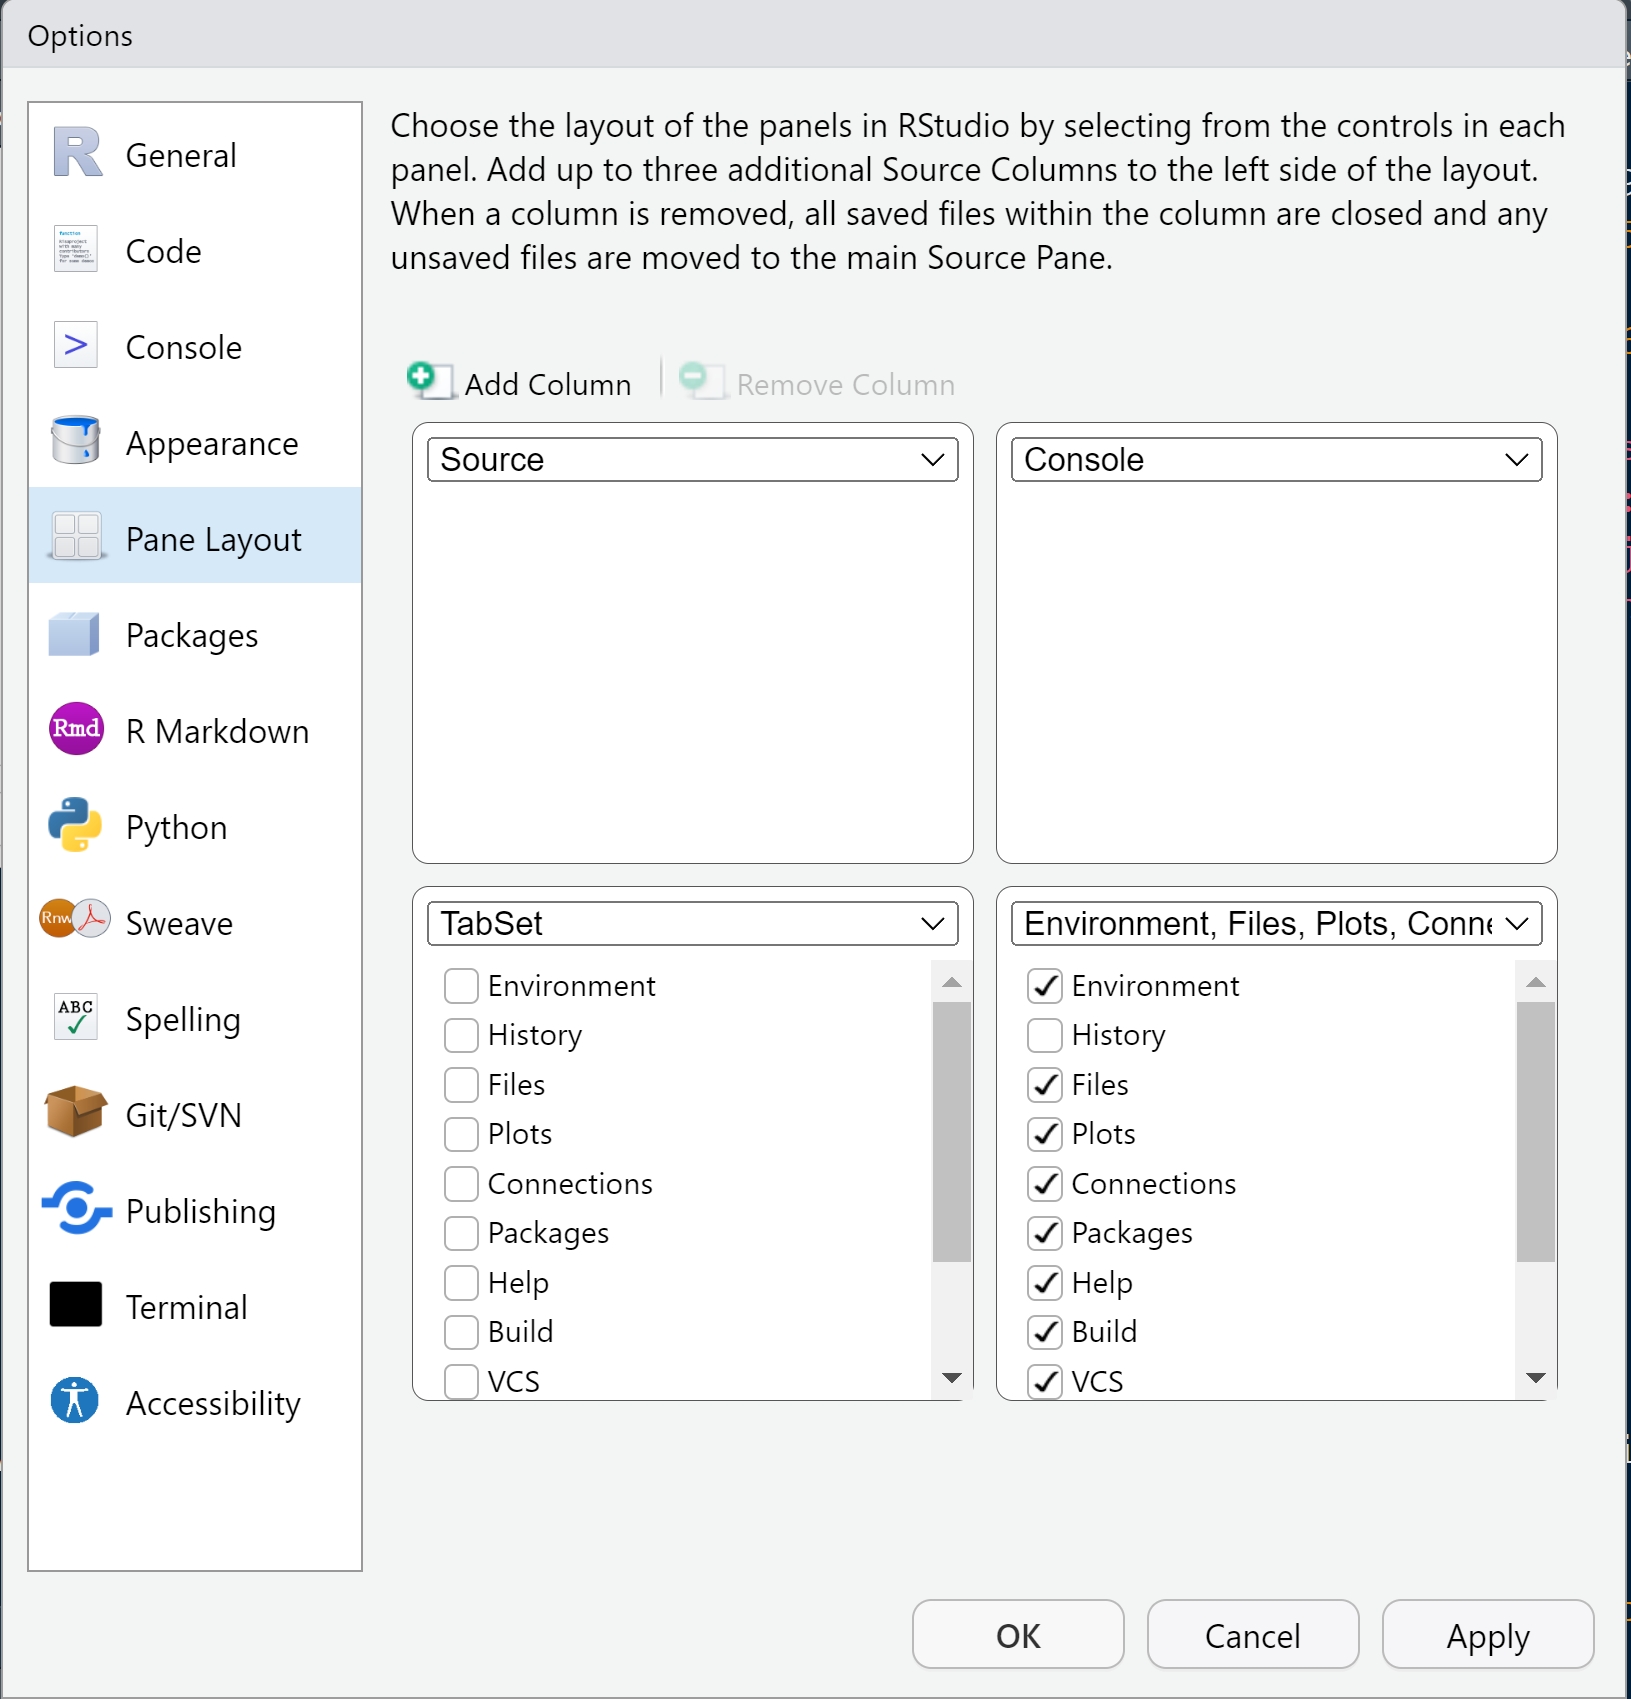
Task: Click scroll-down arrow in left TabSet list
Action: tap(952, 1378)
